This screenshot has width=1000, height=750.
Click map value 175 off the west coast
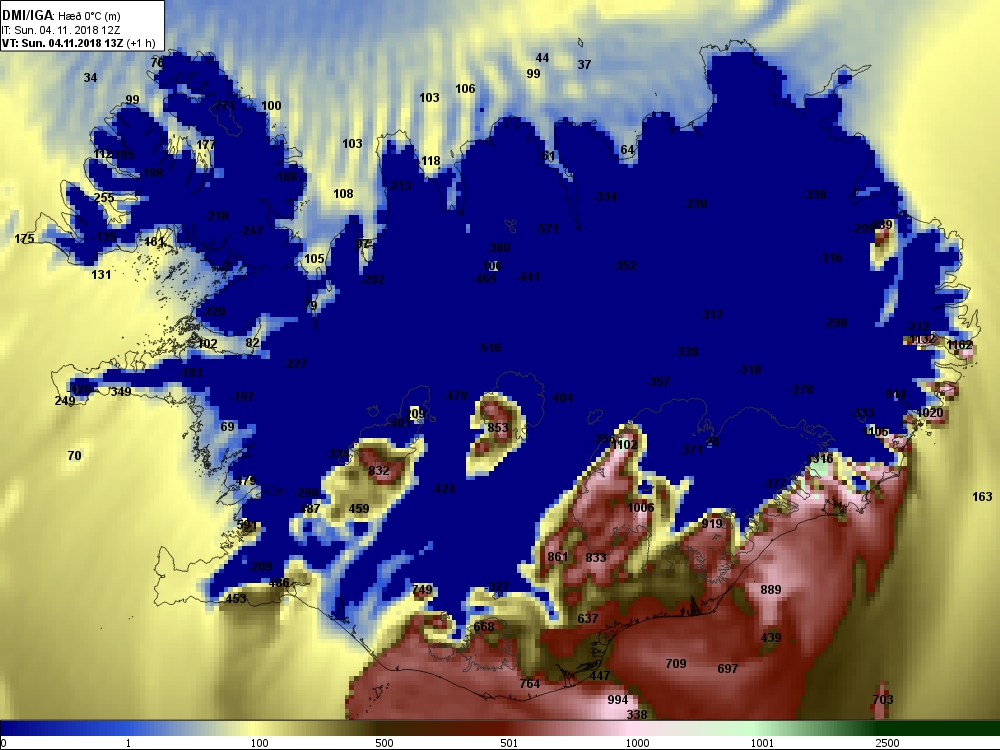(24, 239)
